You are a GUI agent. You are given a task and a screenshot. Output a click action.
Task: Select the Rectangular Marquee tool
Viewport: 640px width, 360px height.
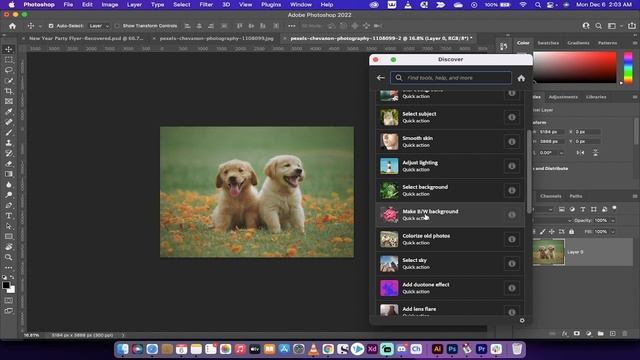coord(9,60)
